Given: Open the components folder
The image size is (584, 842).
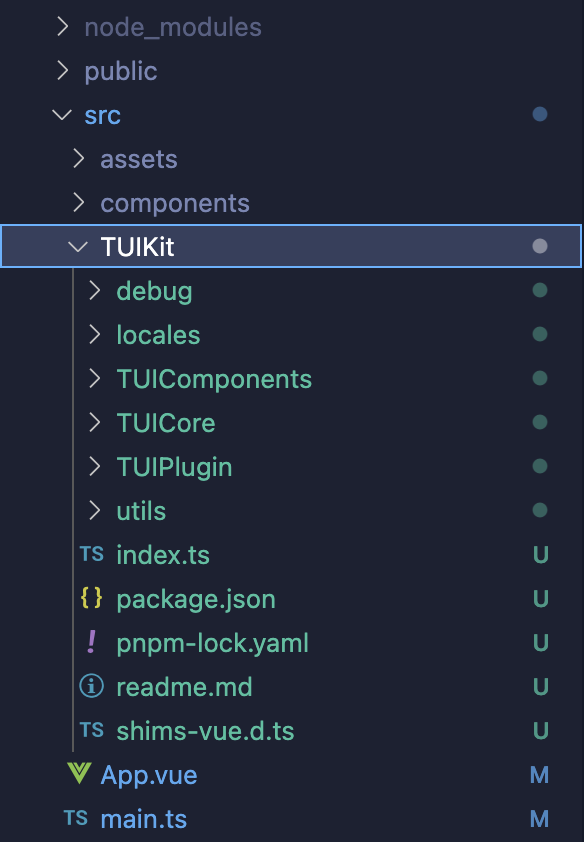Looking at the screenshot, I should click(175, 203).
